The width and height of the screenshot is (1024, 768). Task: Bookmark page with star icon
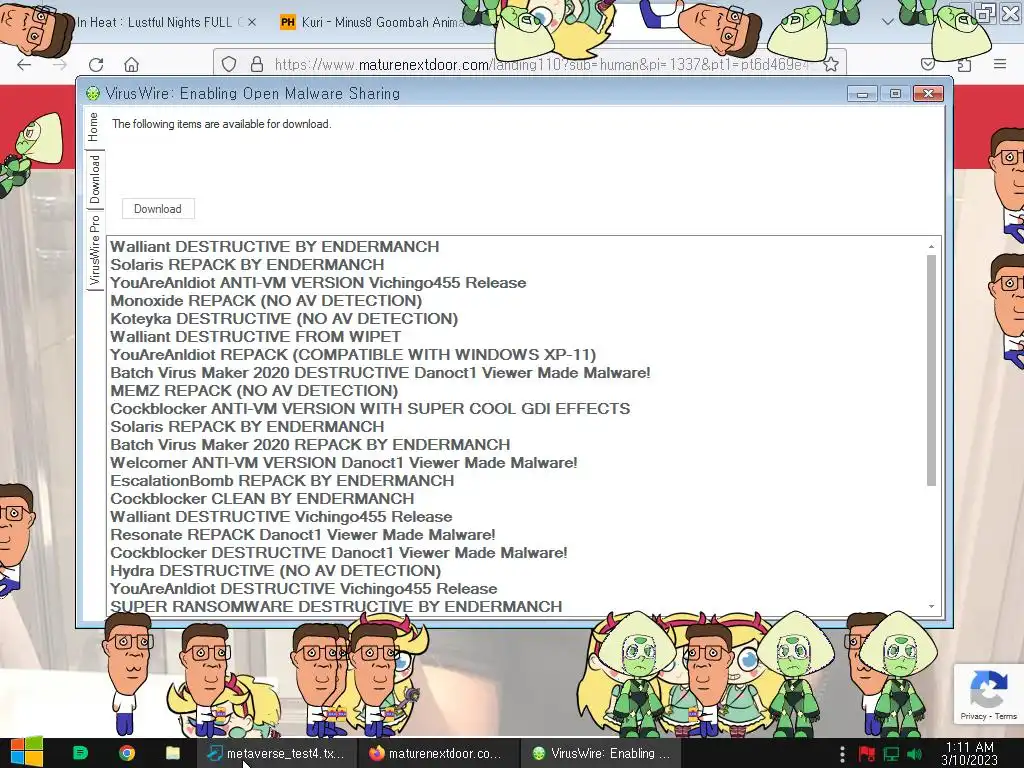[831, 64]
